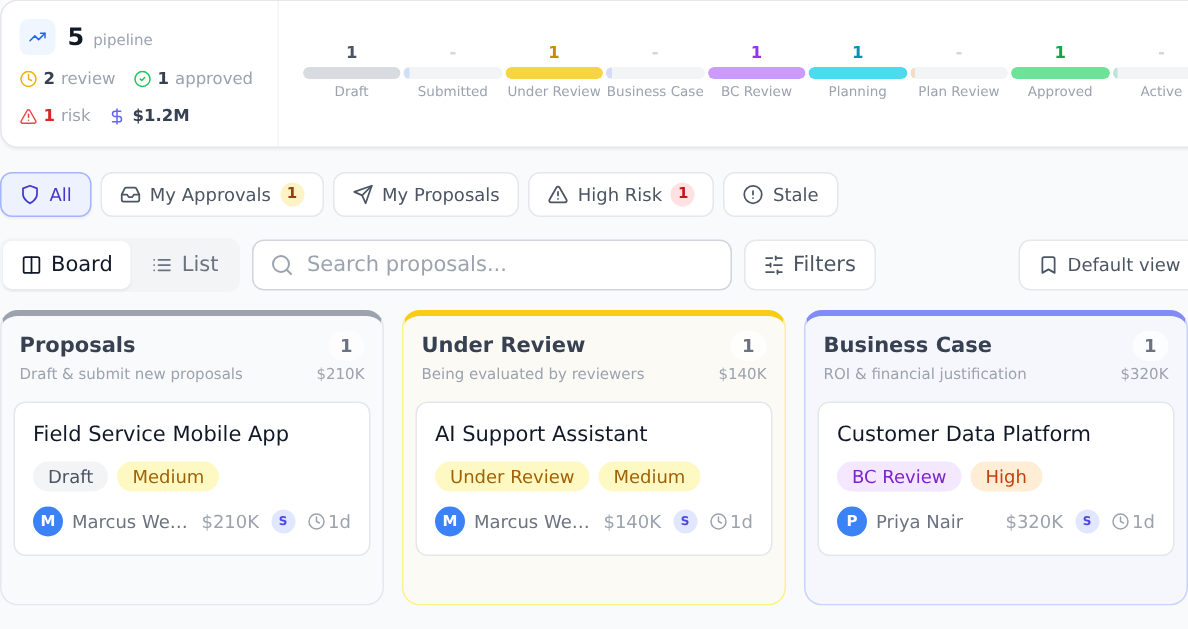1188x629 pixels.
Task: Click the High Risk count badge
Action: pos(683,194)
